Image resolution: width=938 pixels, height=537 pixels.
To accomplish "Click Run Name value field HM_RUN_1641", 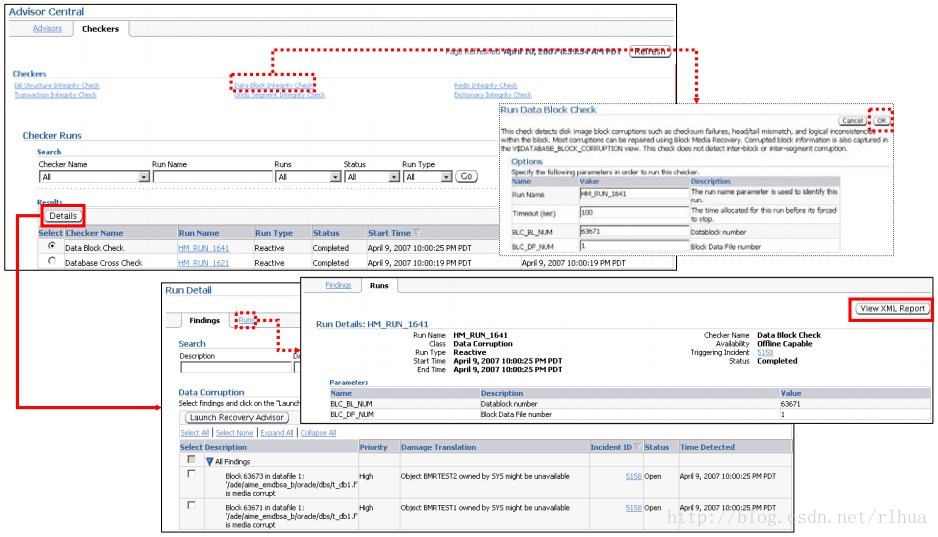I will point(634,194).
